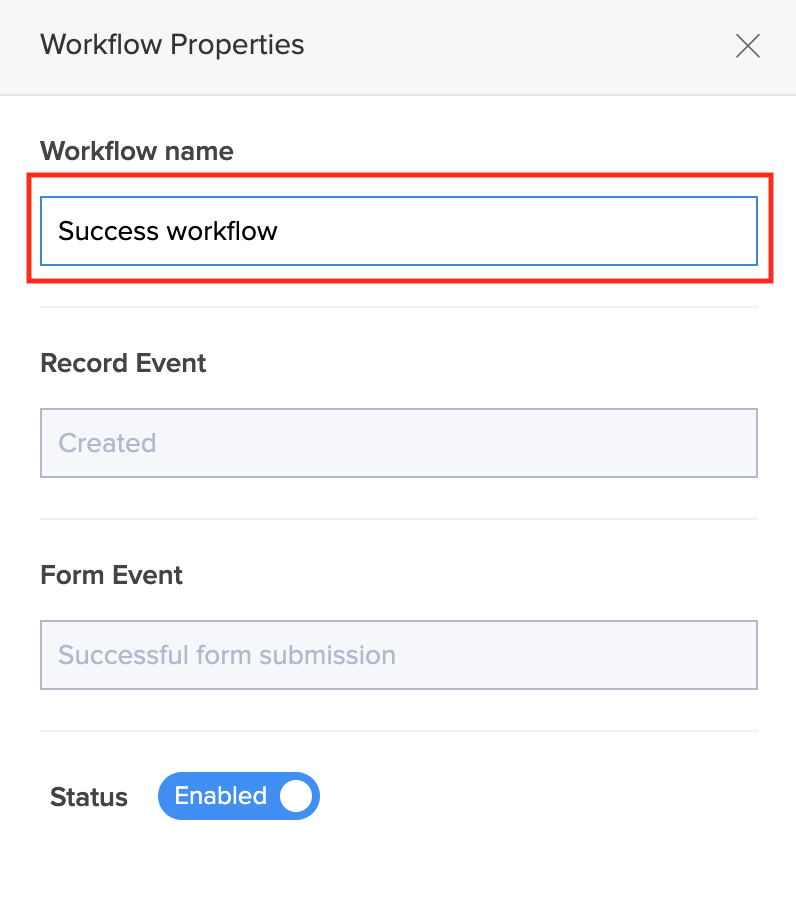Image resolution: width=796 pixels, height=904 pixels.
Task: Click the "Record Event" label
Action: tap(123, 363)
